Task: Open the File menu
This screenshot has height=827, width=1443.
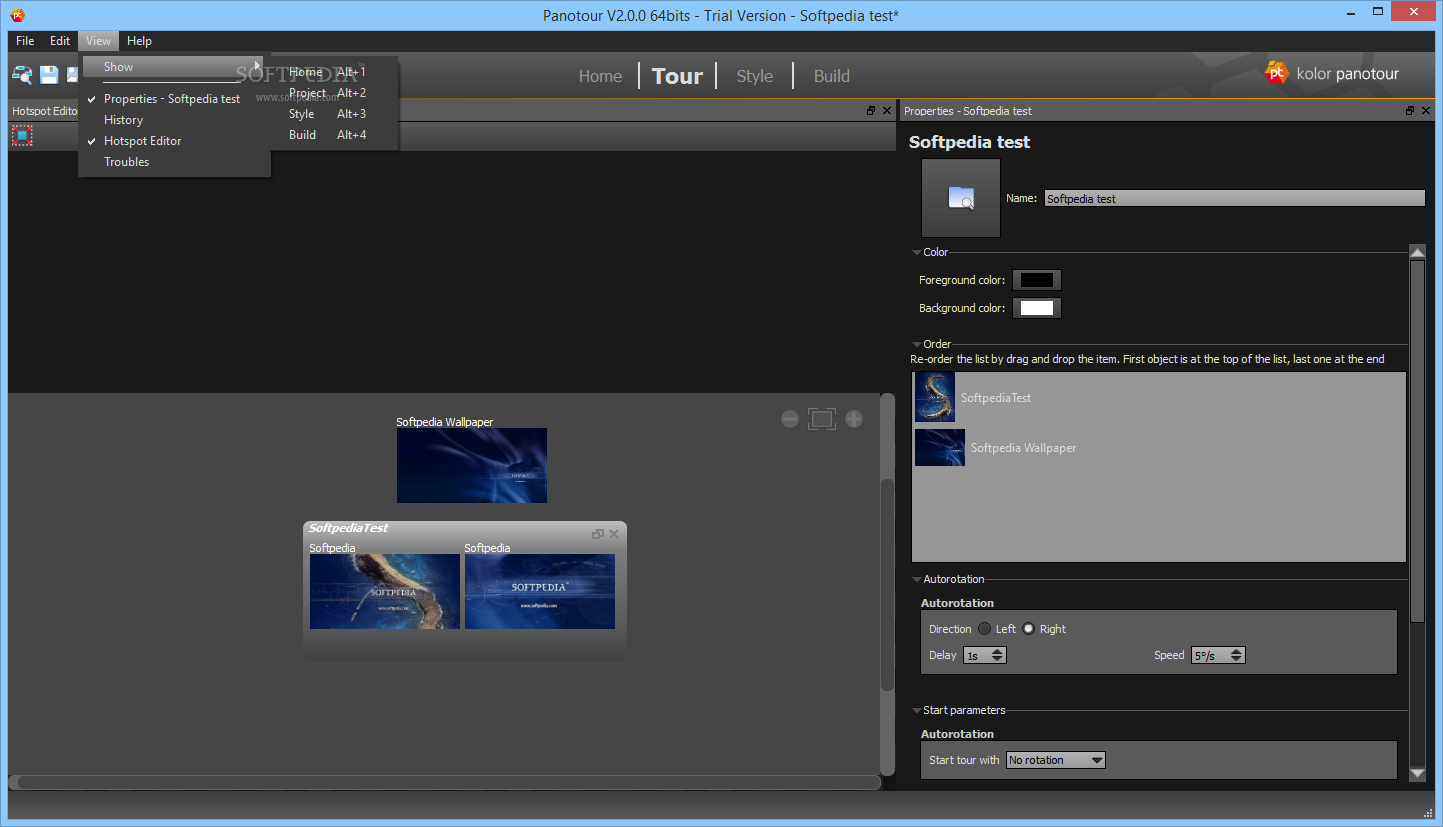Action: pyautogui.click(x=25, y=41)
